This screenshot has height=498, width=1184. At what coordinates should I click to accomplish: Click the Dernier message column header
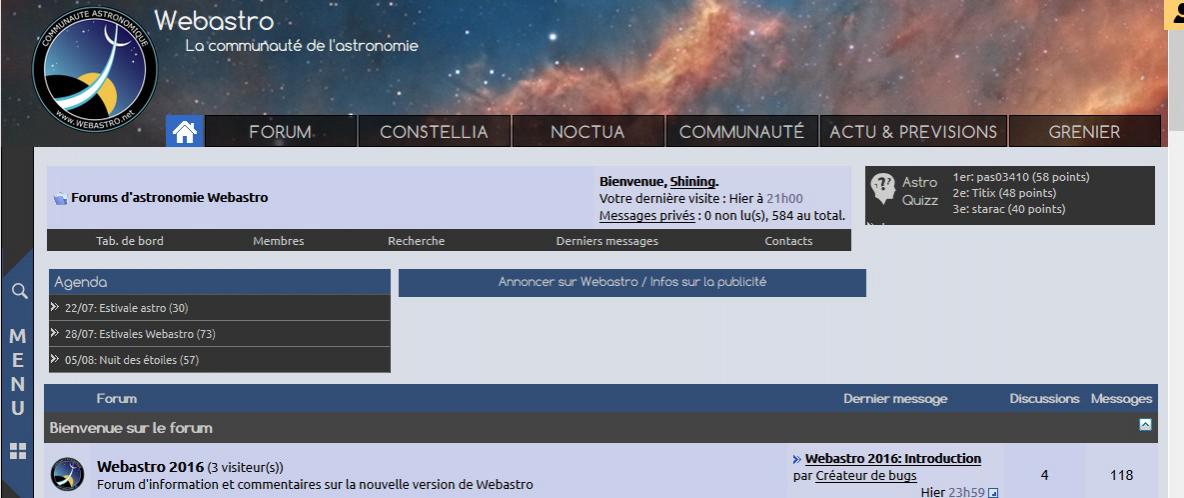click(895, 398)
